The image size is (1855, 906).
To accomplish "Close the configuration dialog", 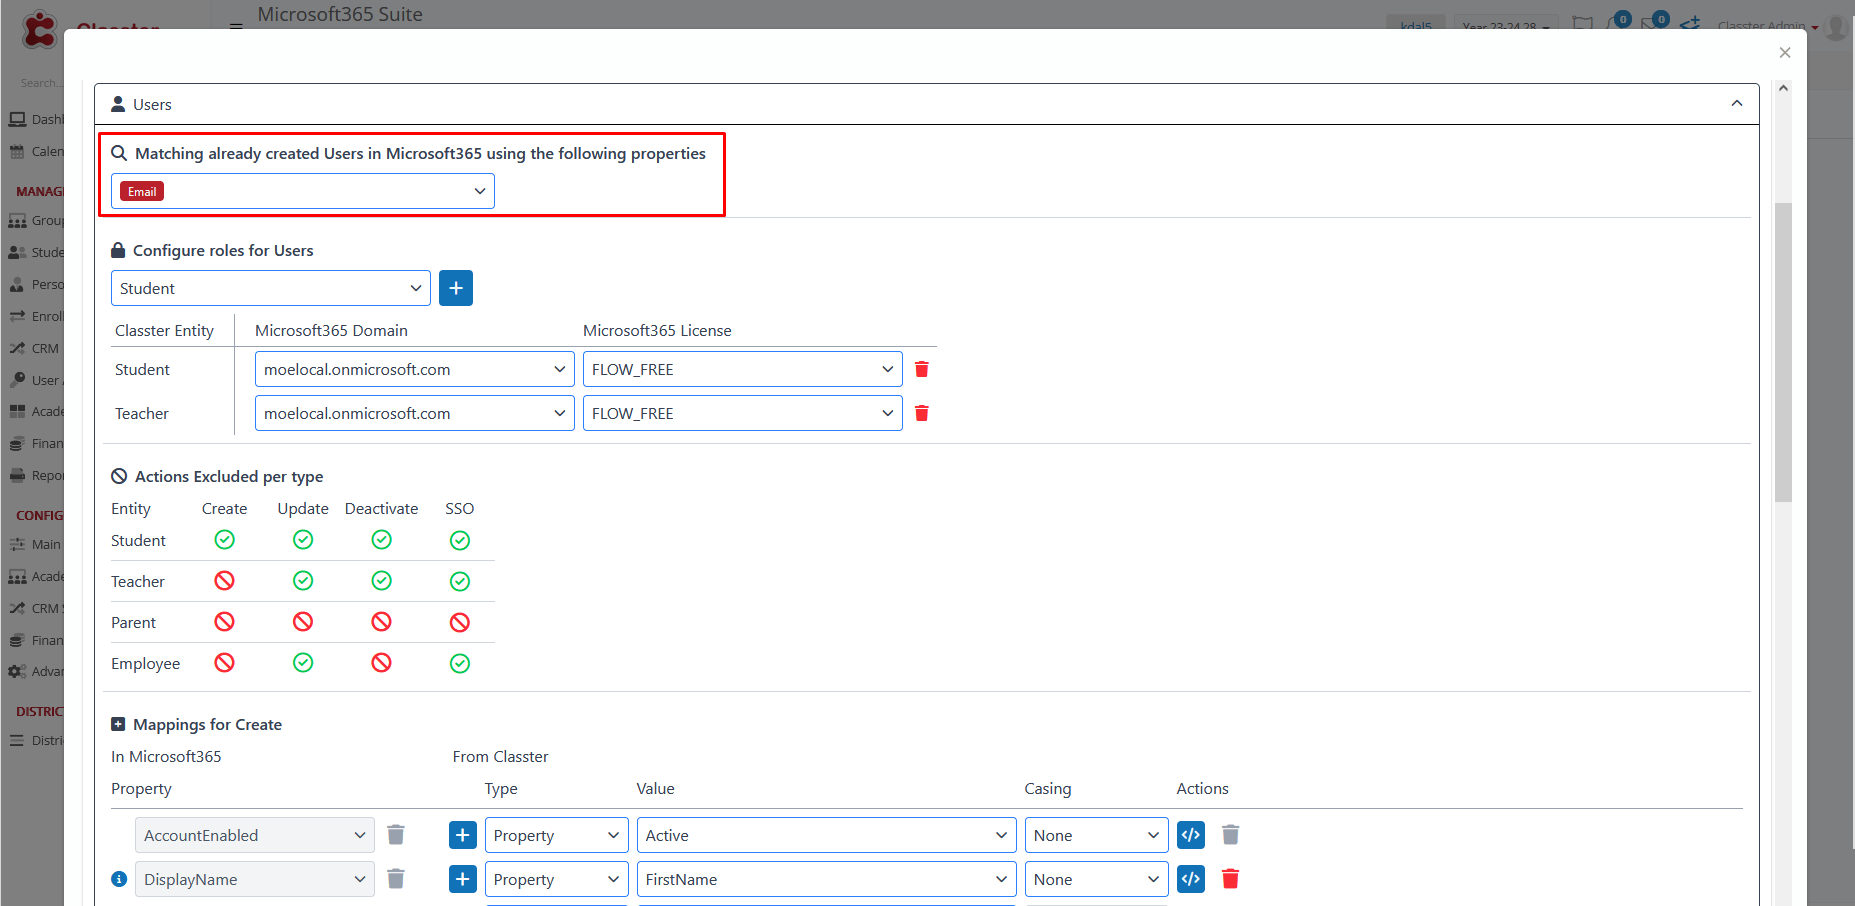I will pos(1785,52).
